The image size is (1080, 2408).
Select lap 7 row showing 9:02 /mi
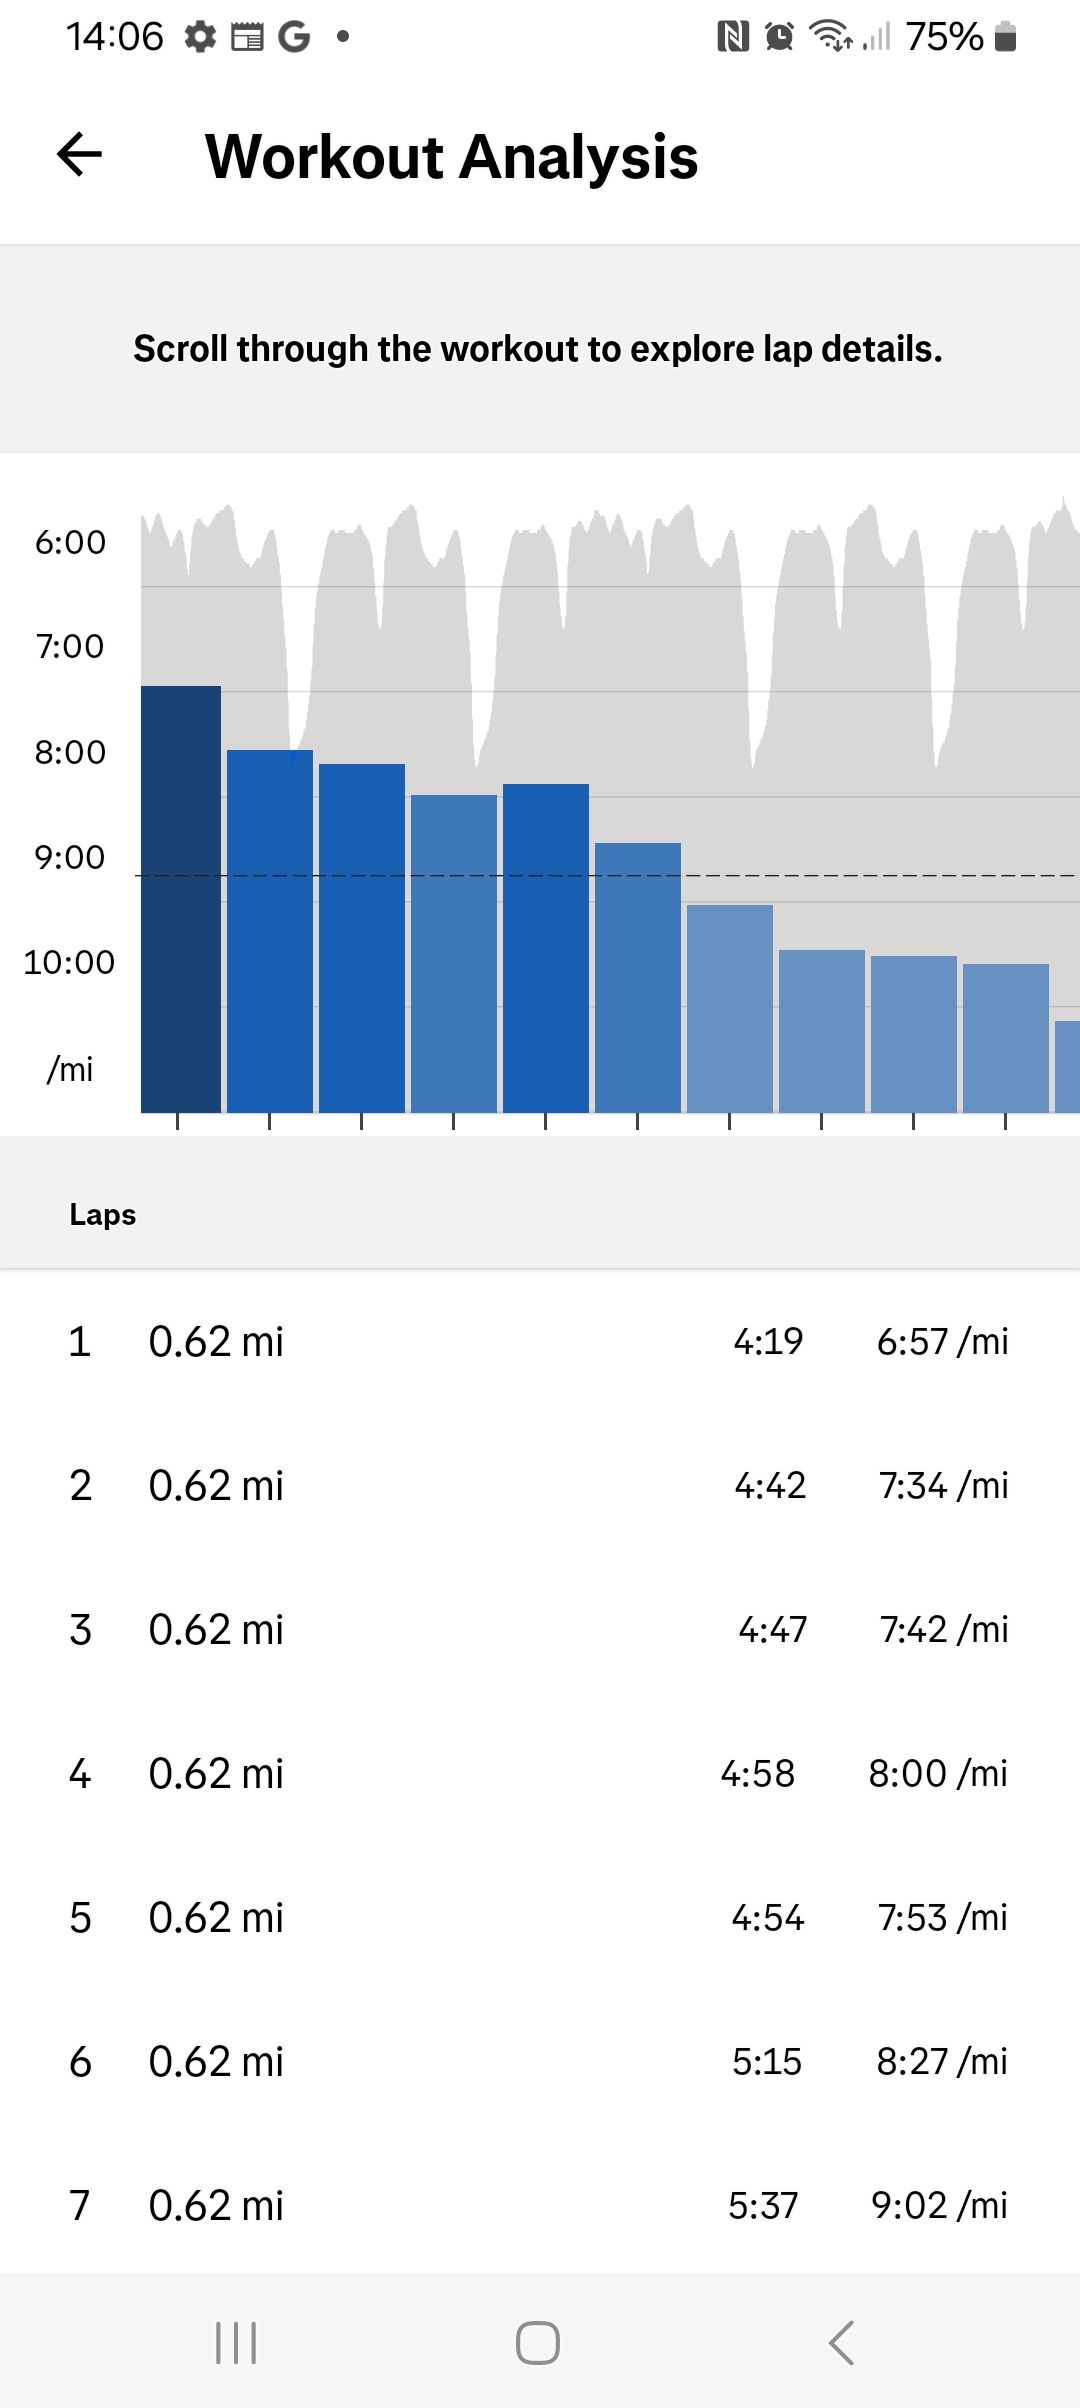pyautogui.click(x=540, y=2205)
